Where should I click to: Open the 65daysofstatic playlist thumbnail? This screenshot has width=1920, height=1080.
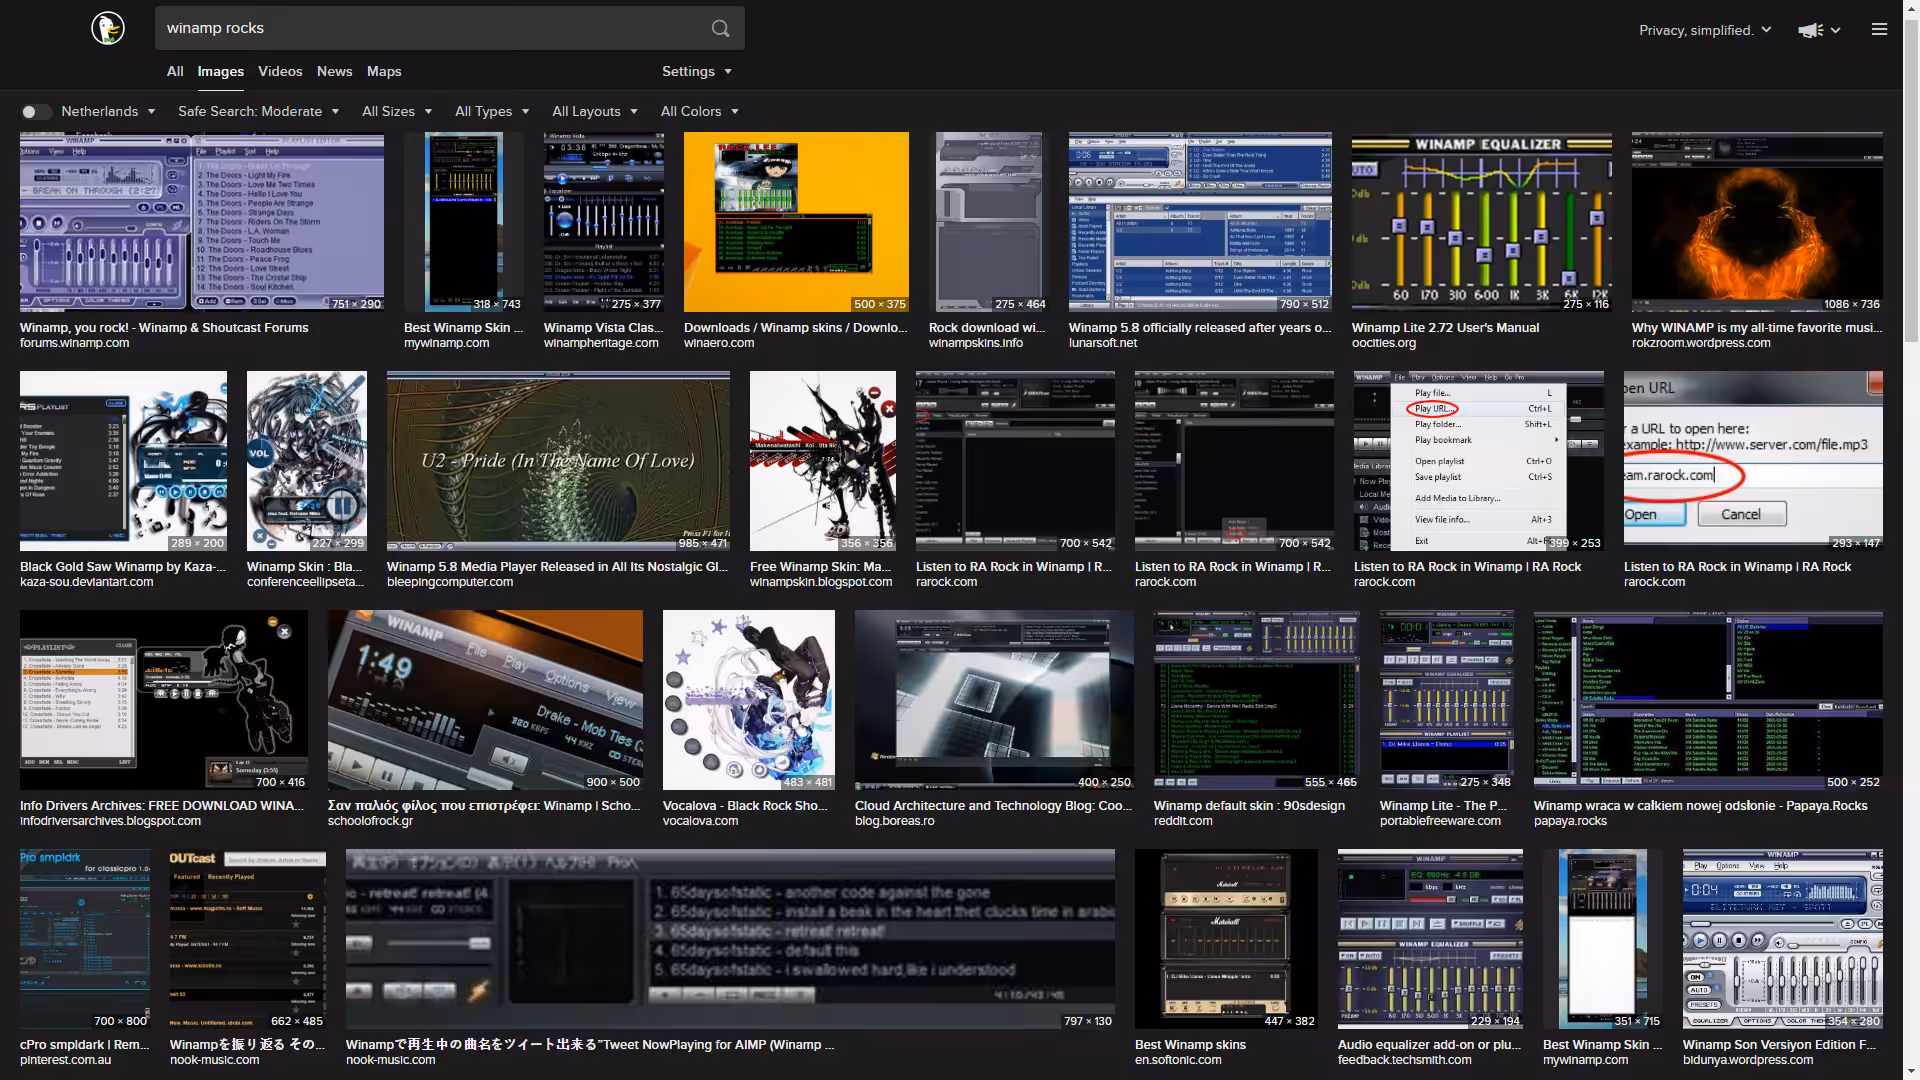(730, 939)
